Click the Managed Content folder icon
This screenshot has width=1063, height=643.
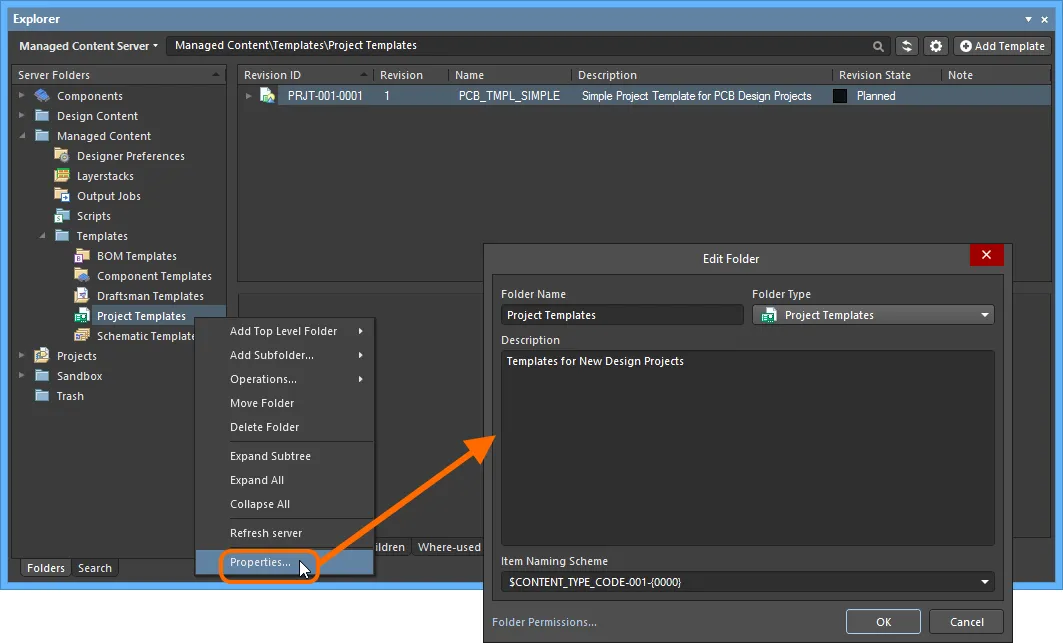click(x=42, y=136)
